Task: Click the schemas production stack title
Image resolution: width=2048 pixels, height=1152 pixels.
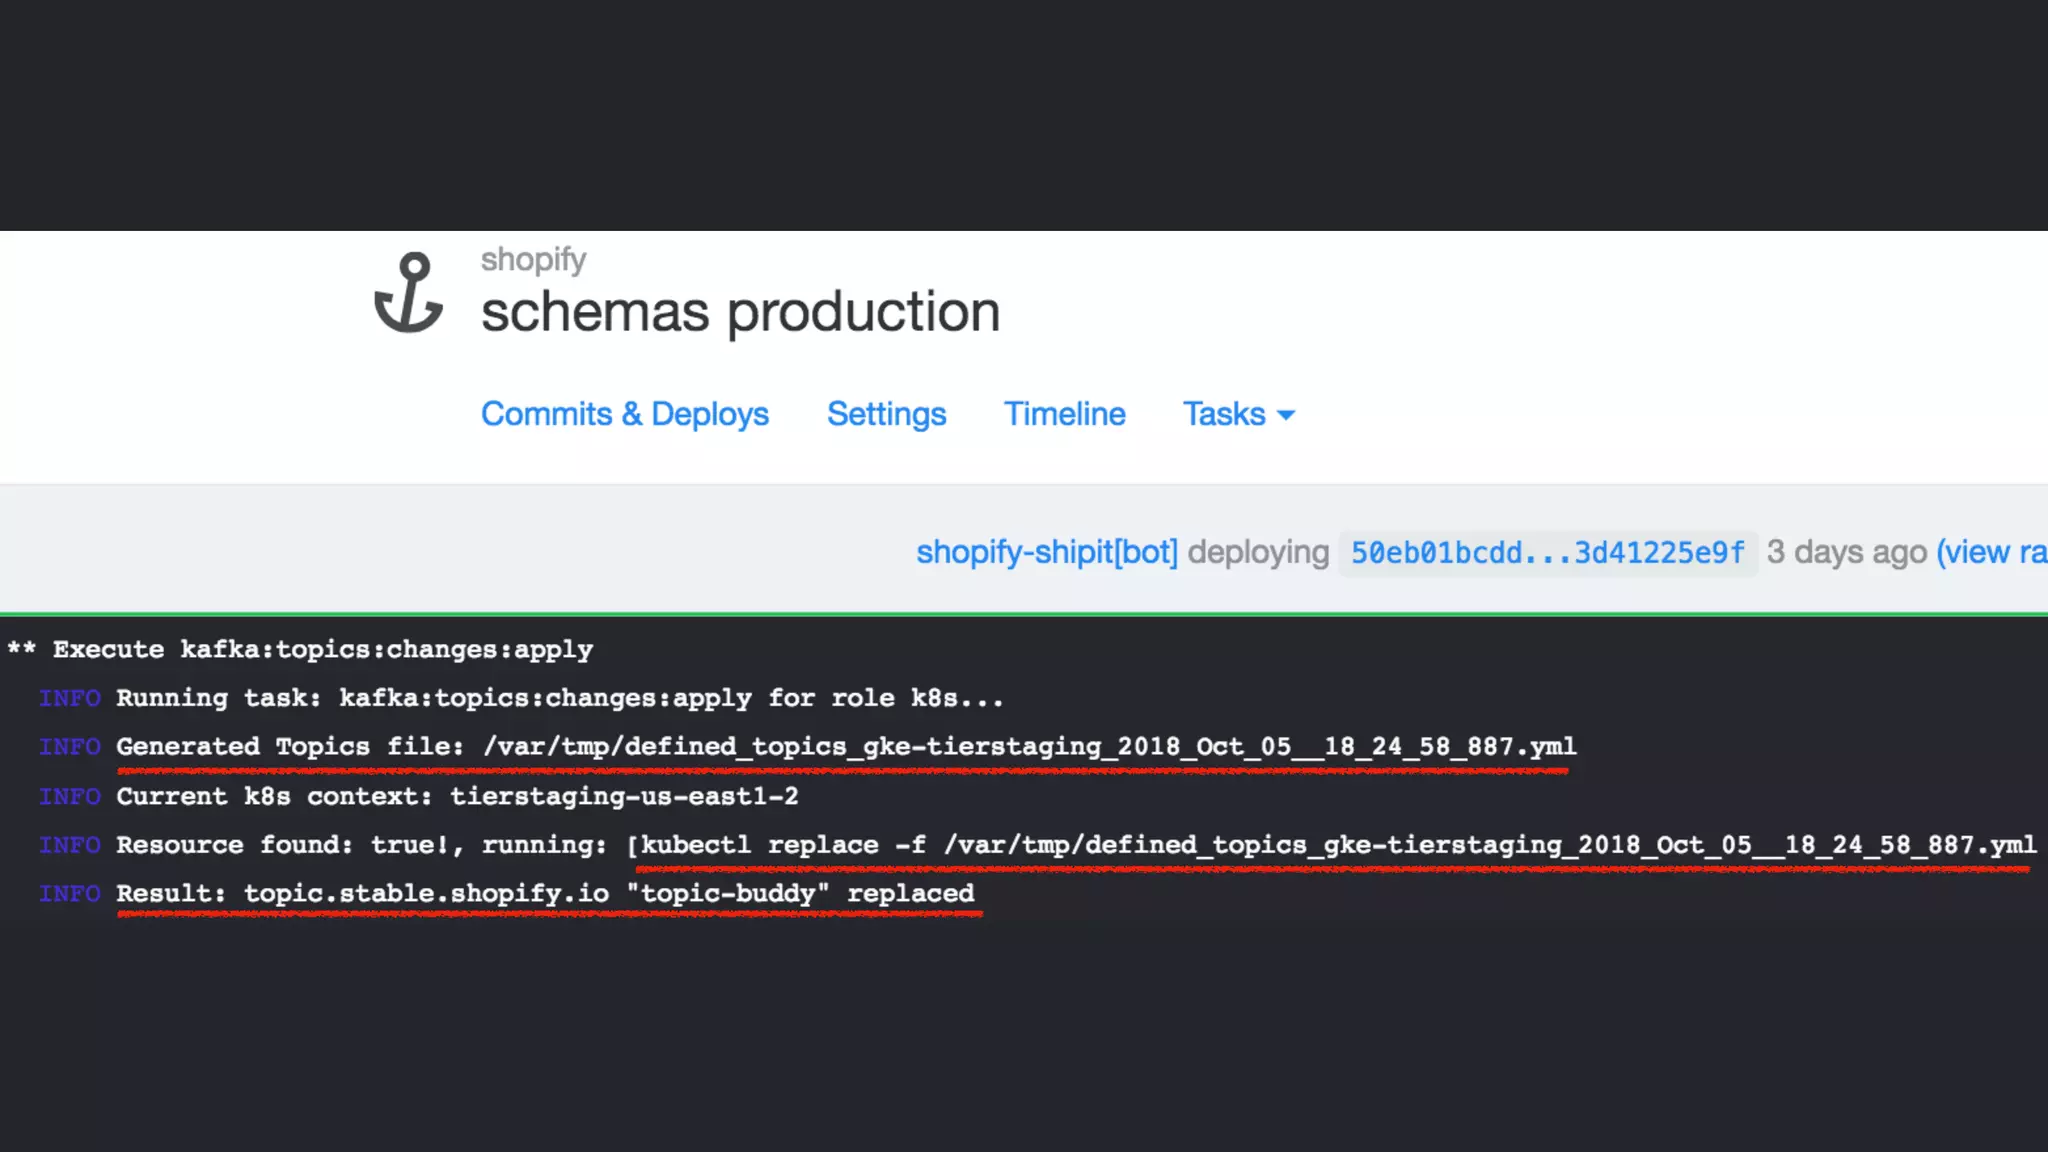Action: (x=740, y=312)
